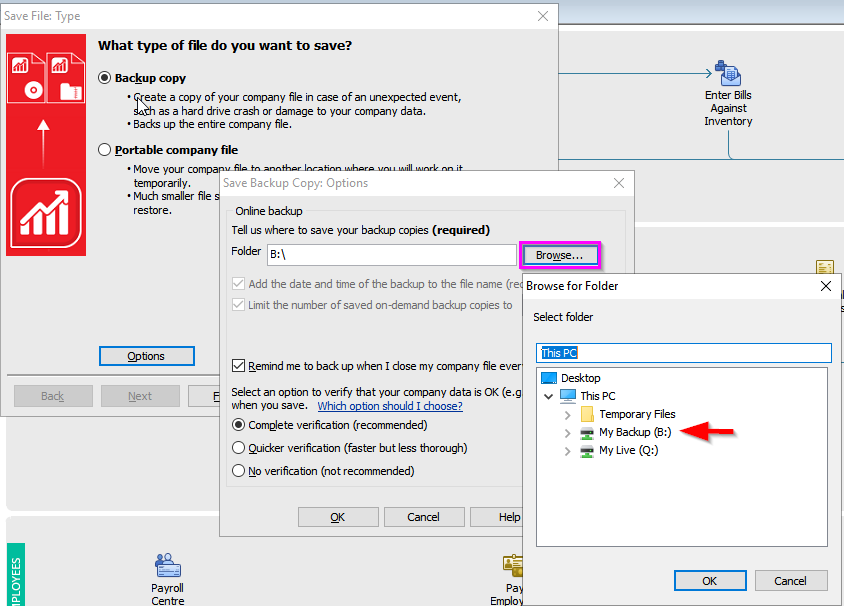Select 'Desktop' tree row text
The width and height of the screenshot is (844, 606).
580,378
